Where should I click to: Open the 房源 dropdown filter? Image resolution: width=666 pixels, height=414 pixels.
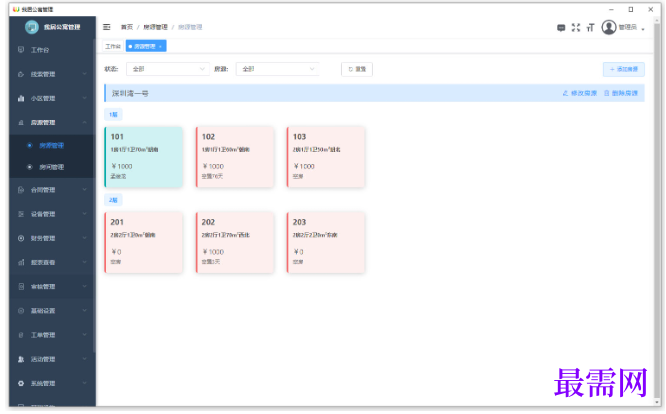pos(277,69)
